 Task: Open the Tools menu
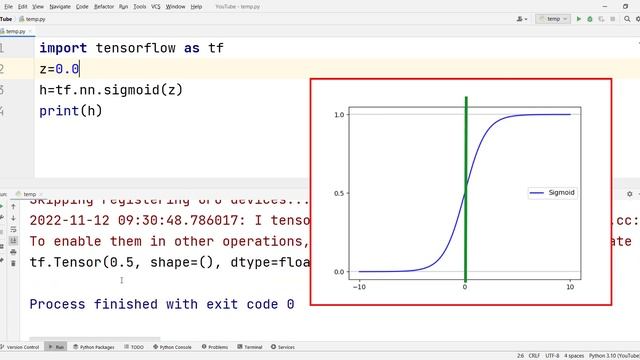(x=140, y=7)
